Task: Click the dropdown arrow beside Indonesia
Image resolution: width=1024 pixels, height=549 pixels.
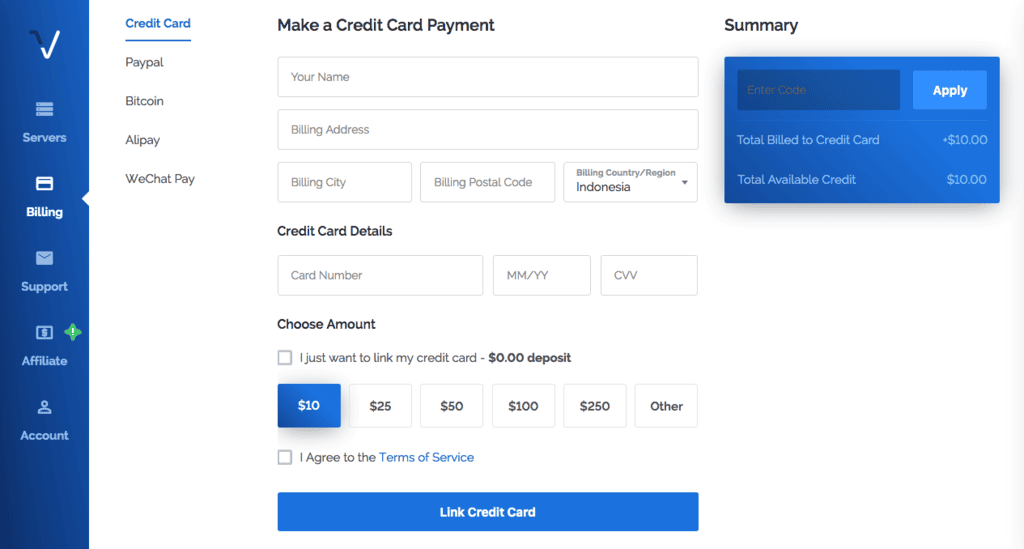Action: tap(684, 183)
